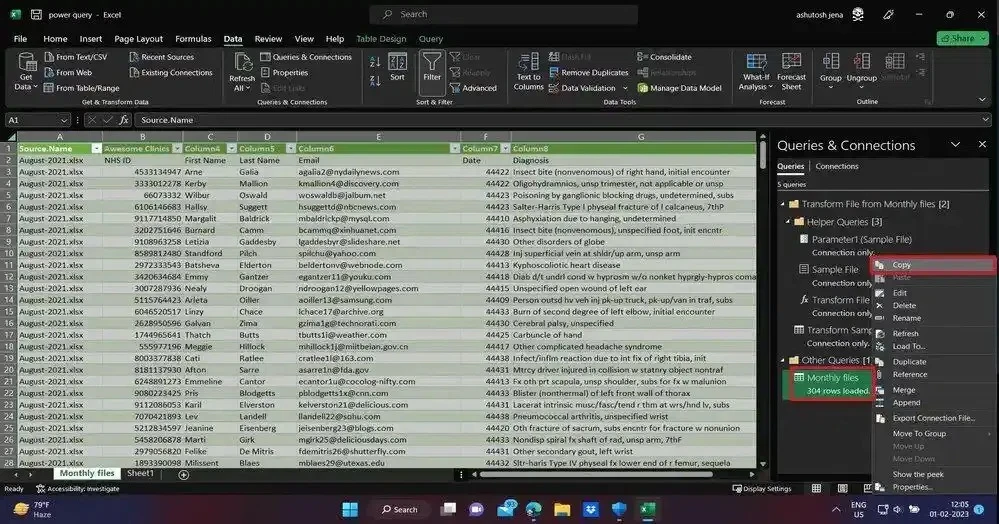Click Refresh in the context menu

click(905, 333)
